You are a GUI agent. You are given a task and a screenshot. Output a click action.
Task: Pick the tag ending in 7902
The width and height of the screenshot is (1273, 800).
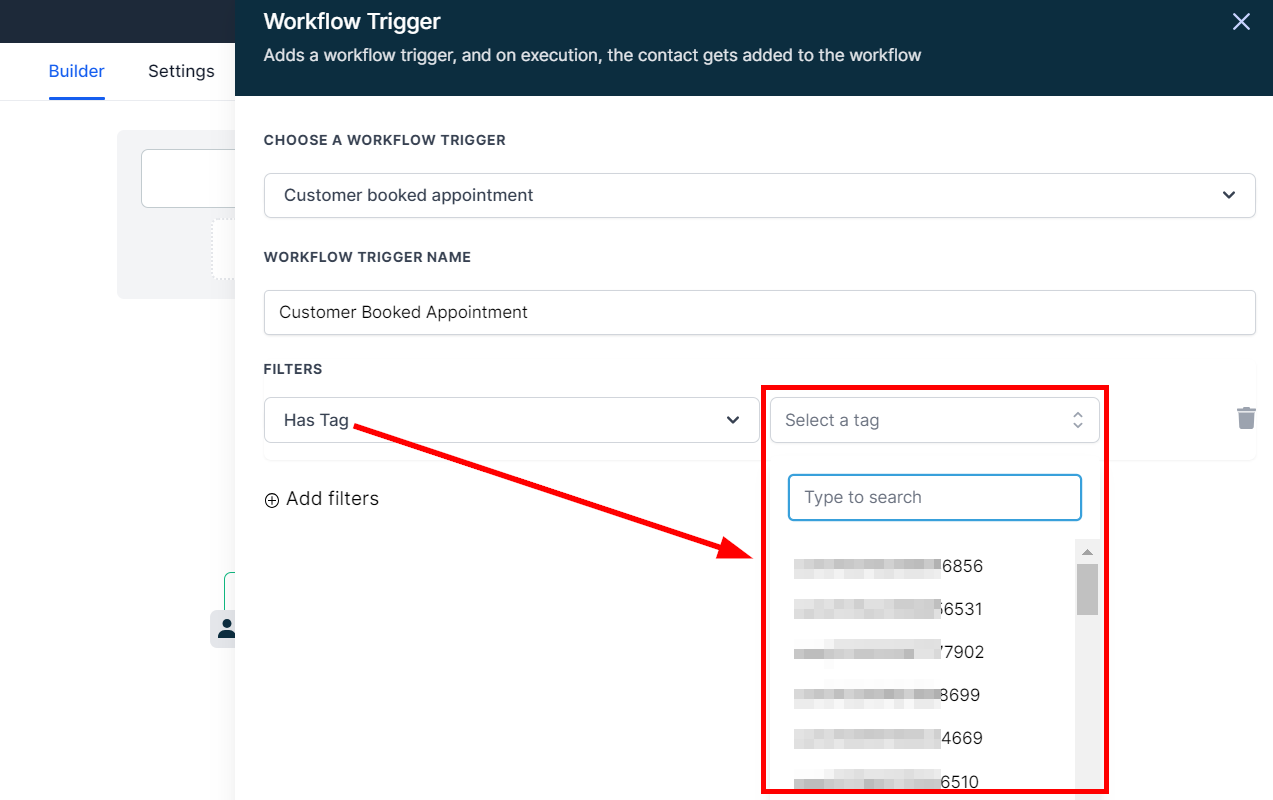coord(888,652)
